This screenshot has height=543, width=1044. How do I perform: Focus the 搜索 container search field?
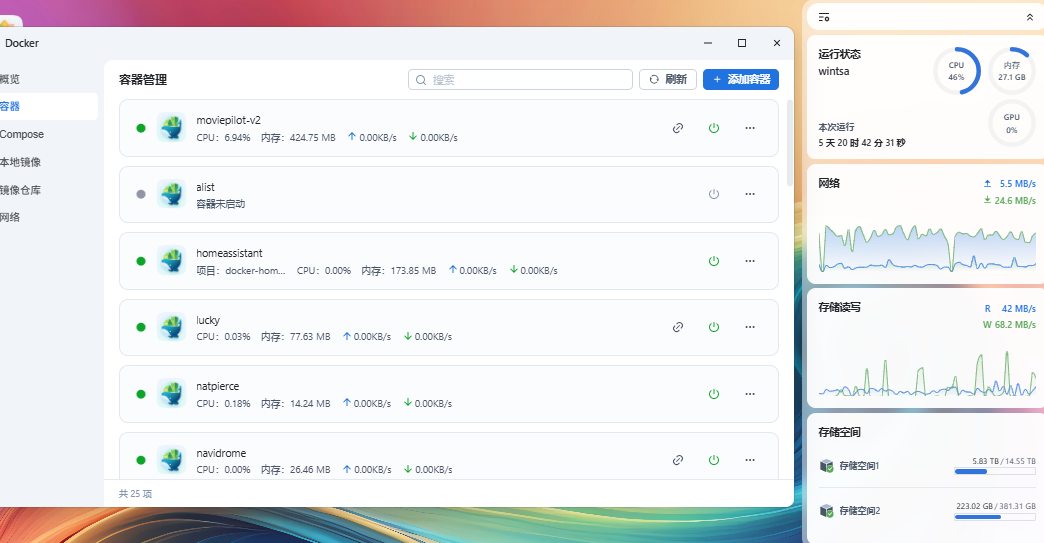pyautogui.click(x=520, y=79)
